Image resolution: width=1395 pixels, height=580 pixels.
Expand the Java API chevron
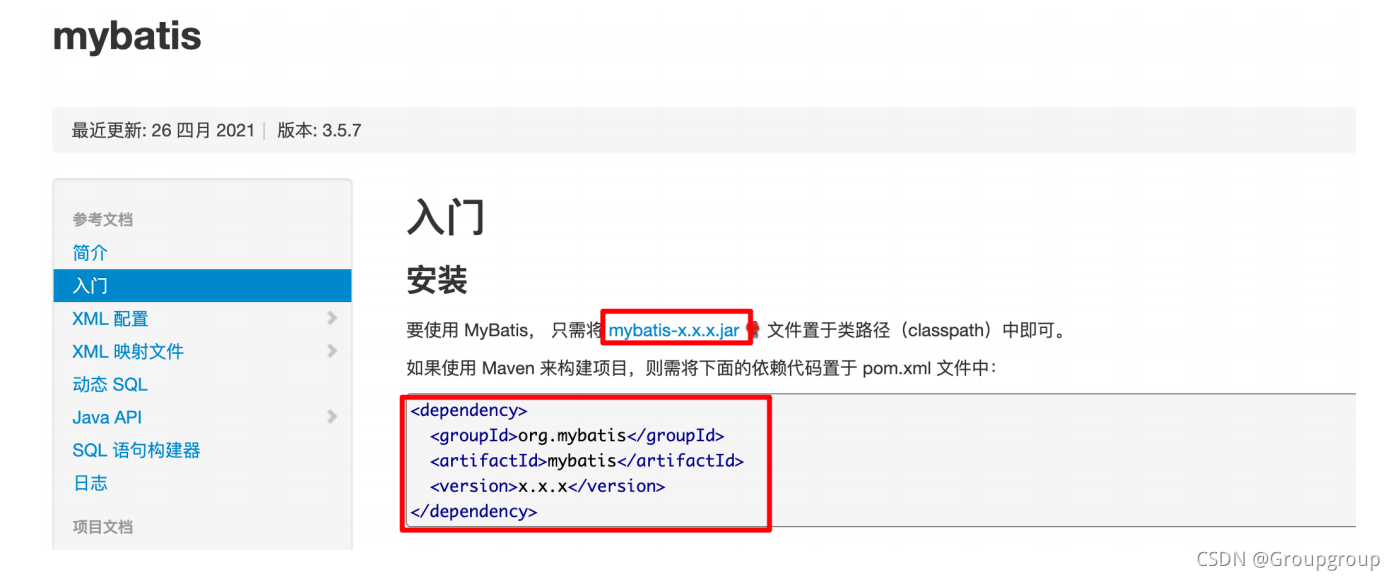point(332,417)
